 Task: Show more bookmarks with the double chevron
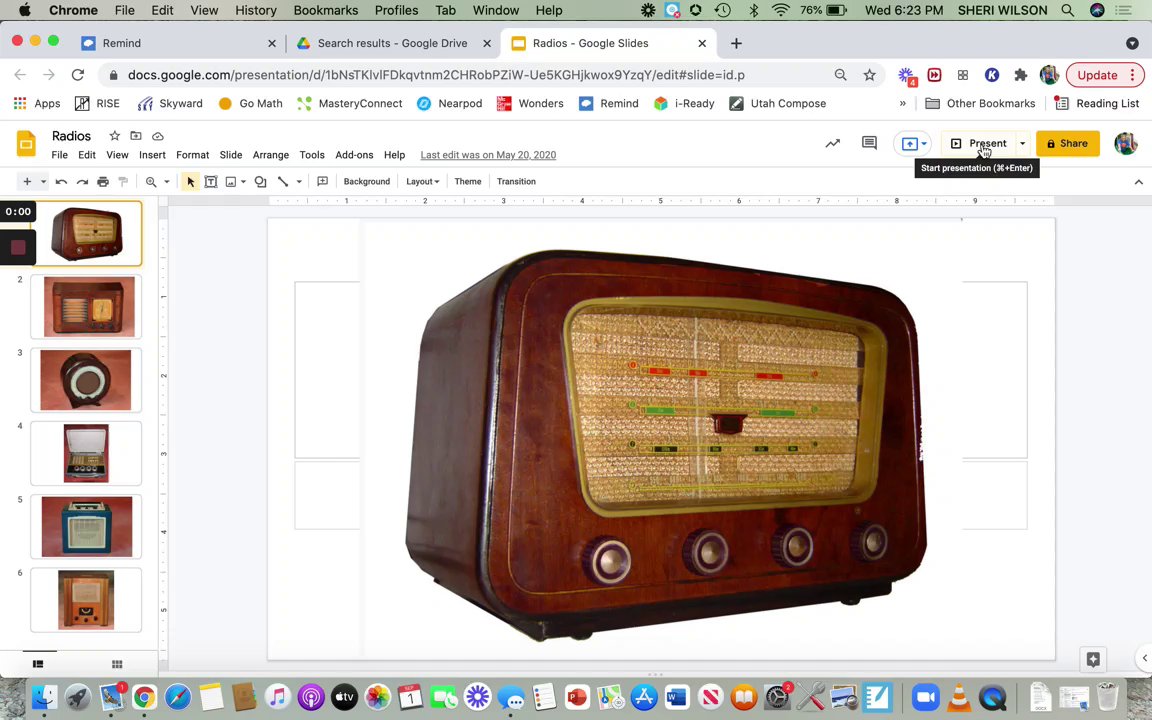click(902, 104)
